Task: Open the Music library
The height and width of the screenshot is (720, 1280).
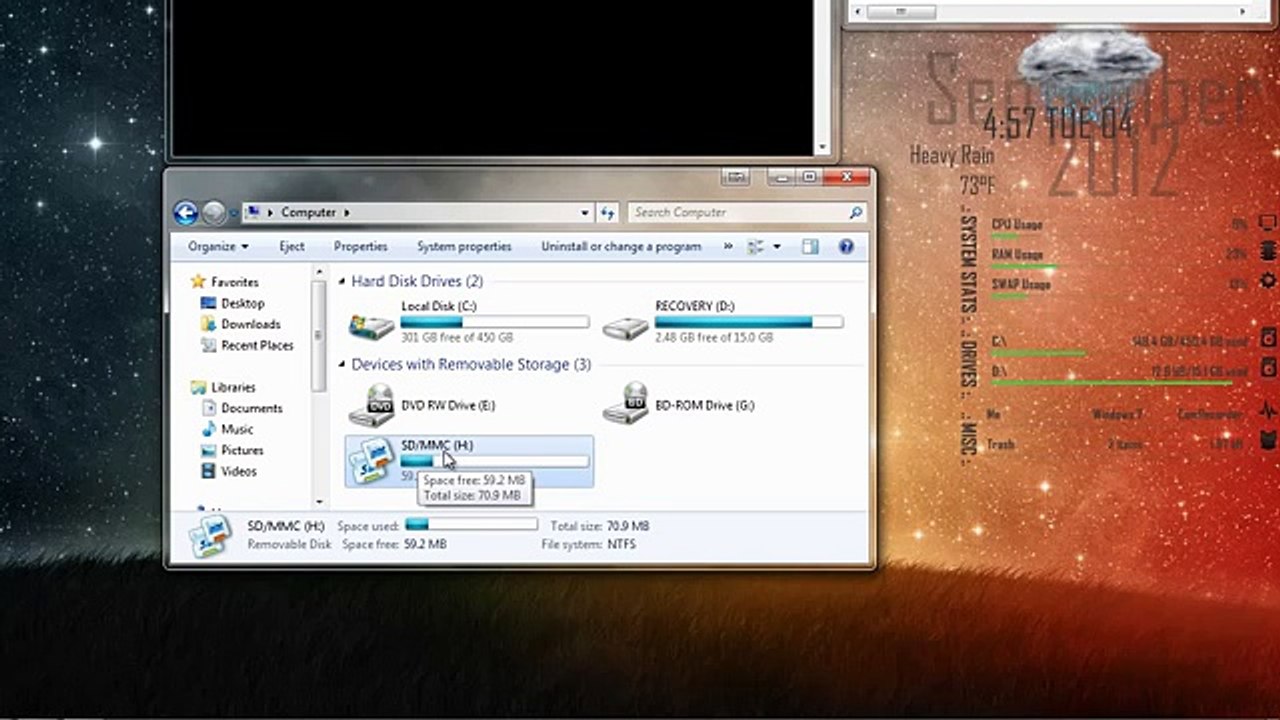Action: pyautogui.click(x=237, y=429)
